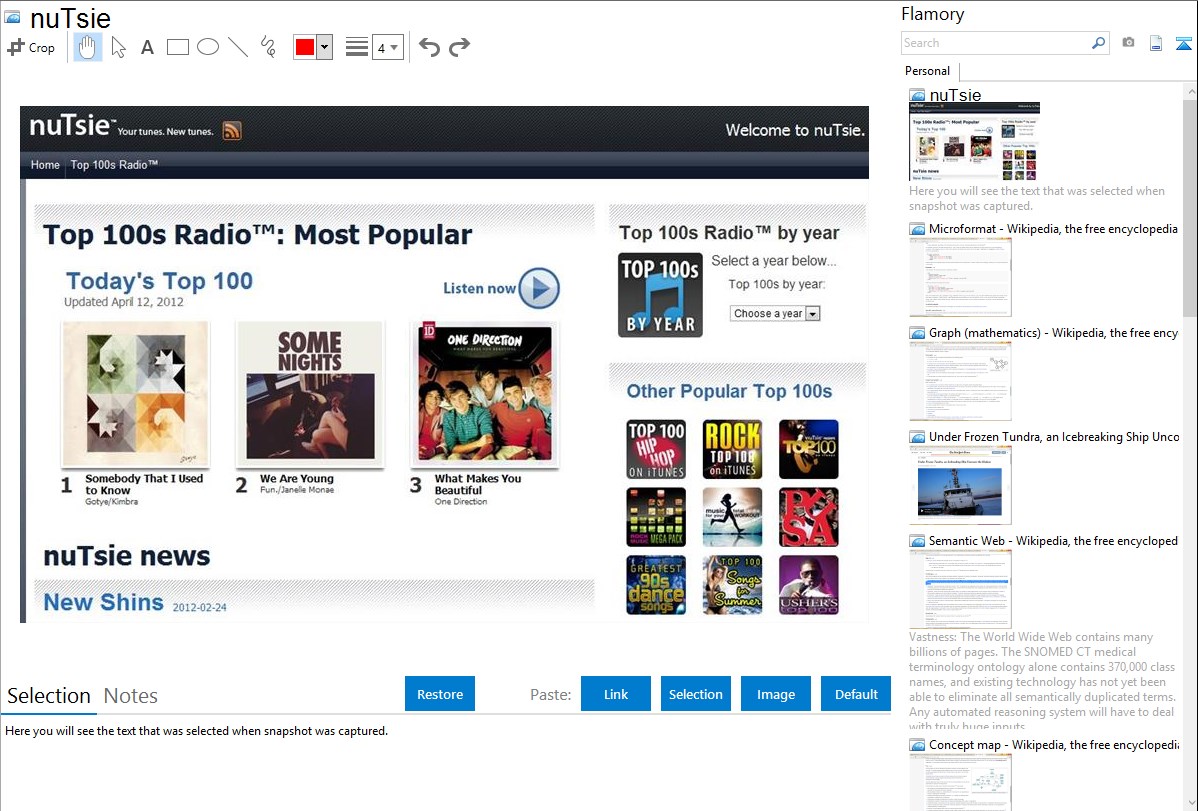Viewport: 1198px width, 811px height.
Task: Click the Home link in nuTsie navigation
Action: (x=45, y=165)
